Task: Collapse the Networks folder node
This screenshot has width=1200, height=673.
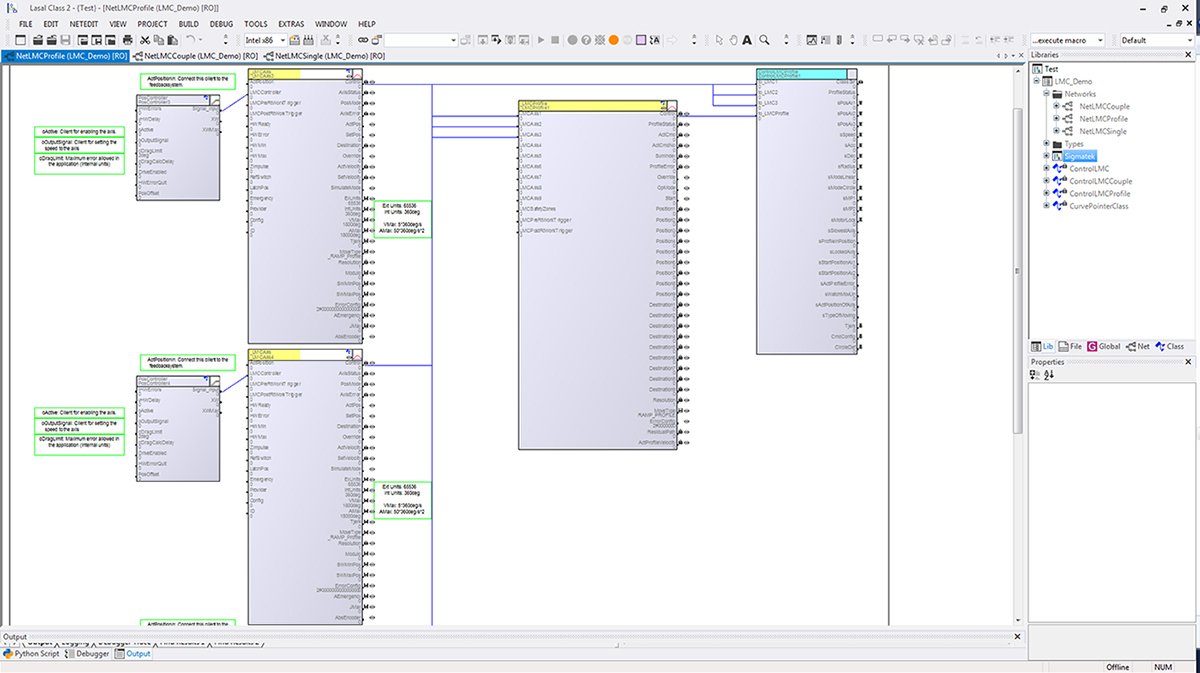Action: [1046, 94]
